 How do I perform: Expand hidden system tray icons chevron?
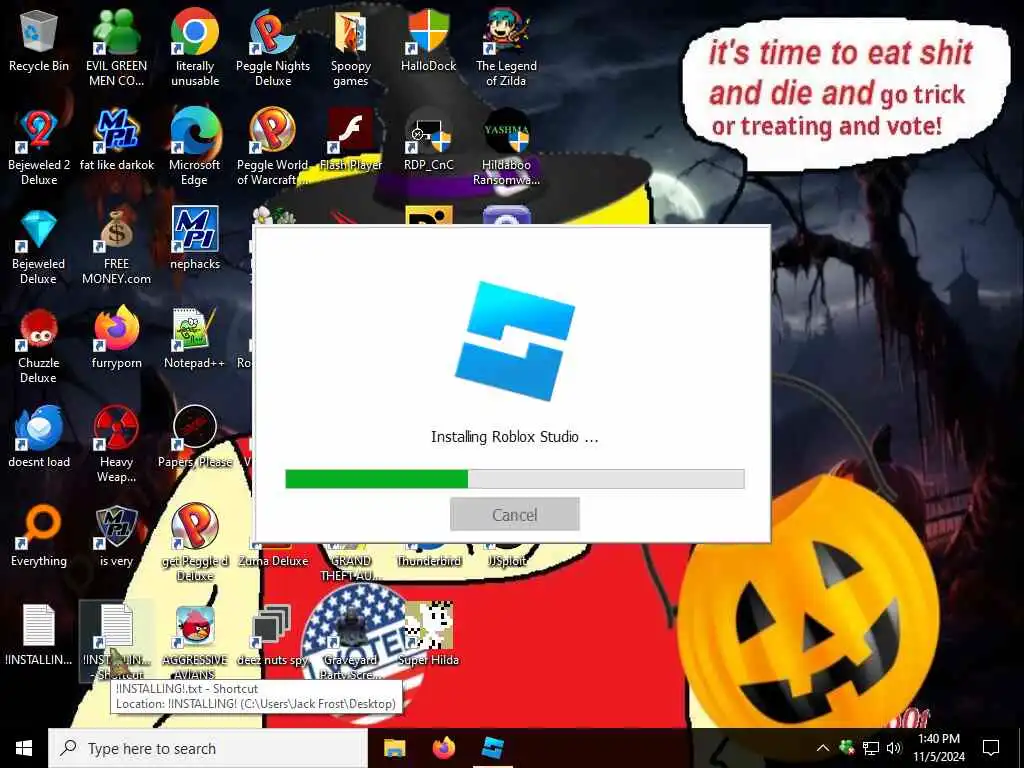[823, 748]
